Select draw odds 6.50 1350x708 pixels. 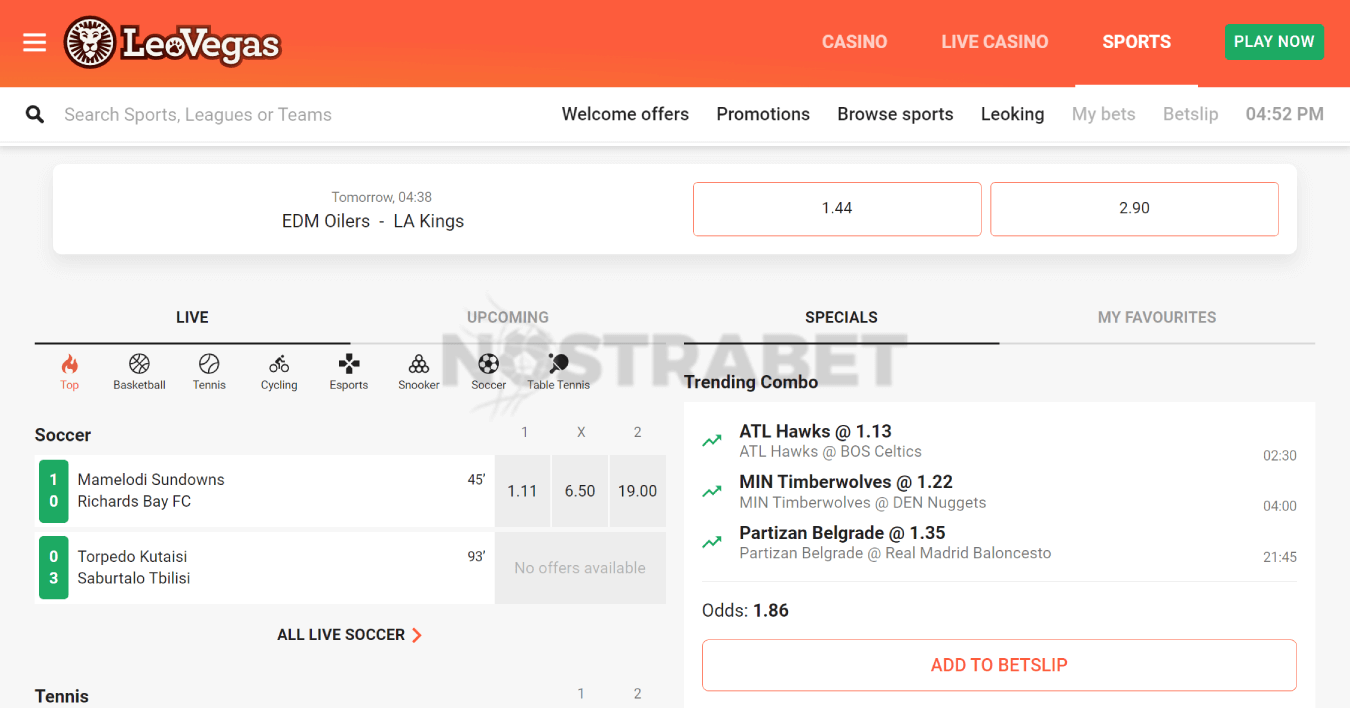point(580,491)
